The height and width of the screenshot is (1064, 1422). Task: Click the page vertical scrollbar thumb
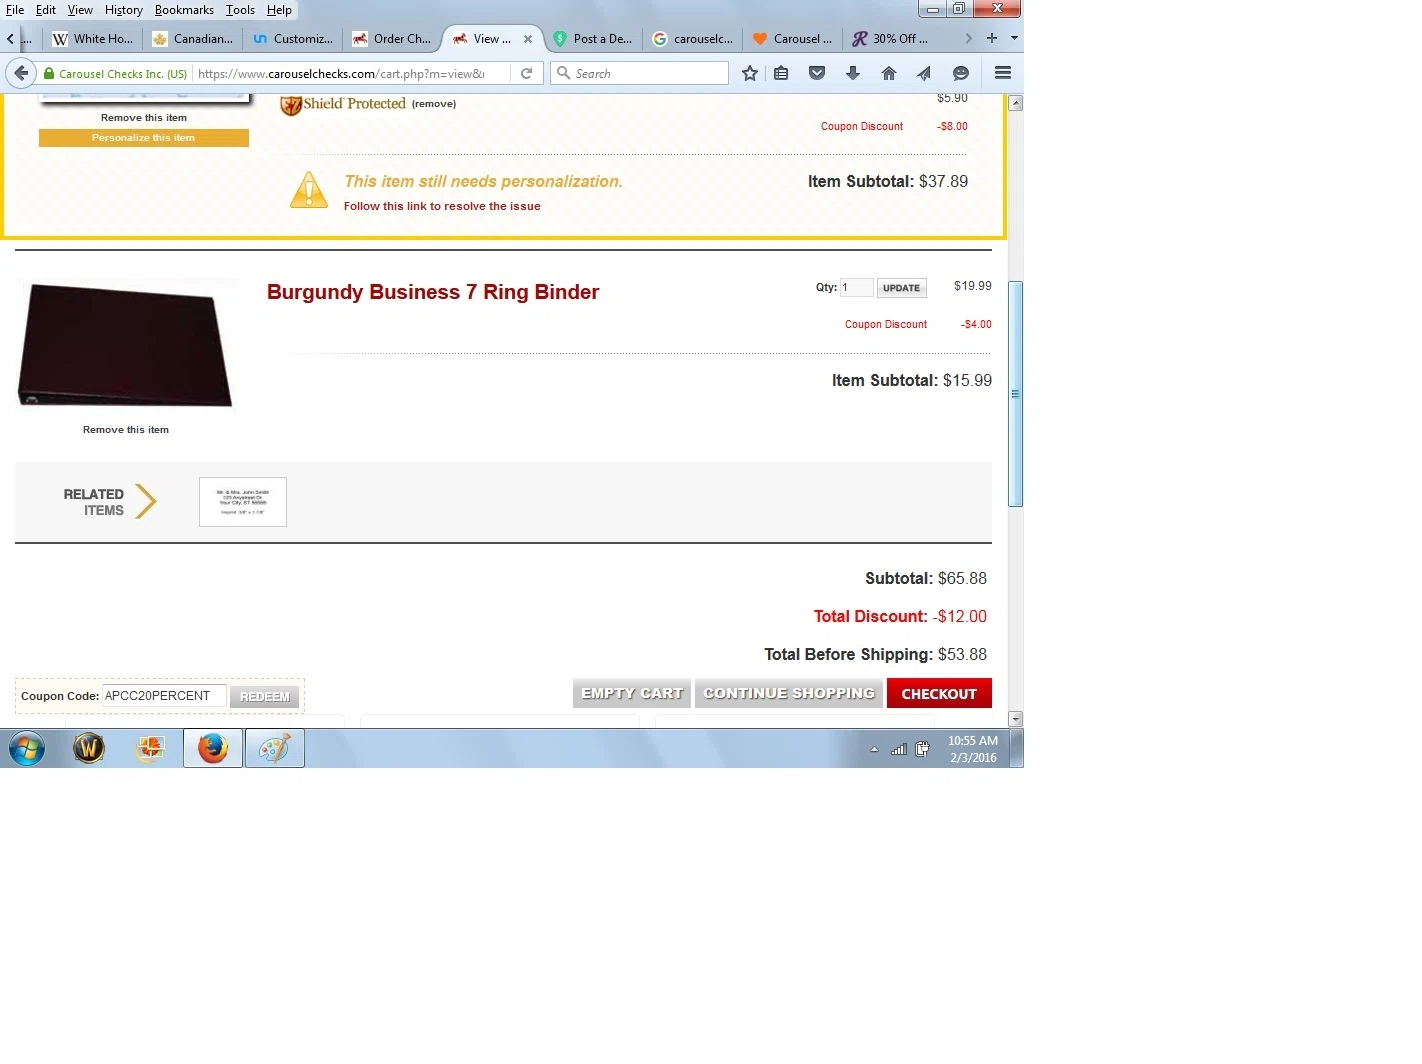pos(1016,394)
